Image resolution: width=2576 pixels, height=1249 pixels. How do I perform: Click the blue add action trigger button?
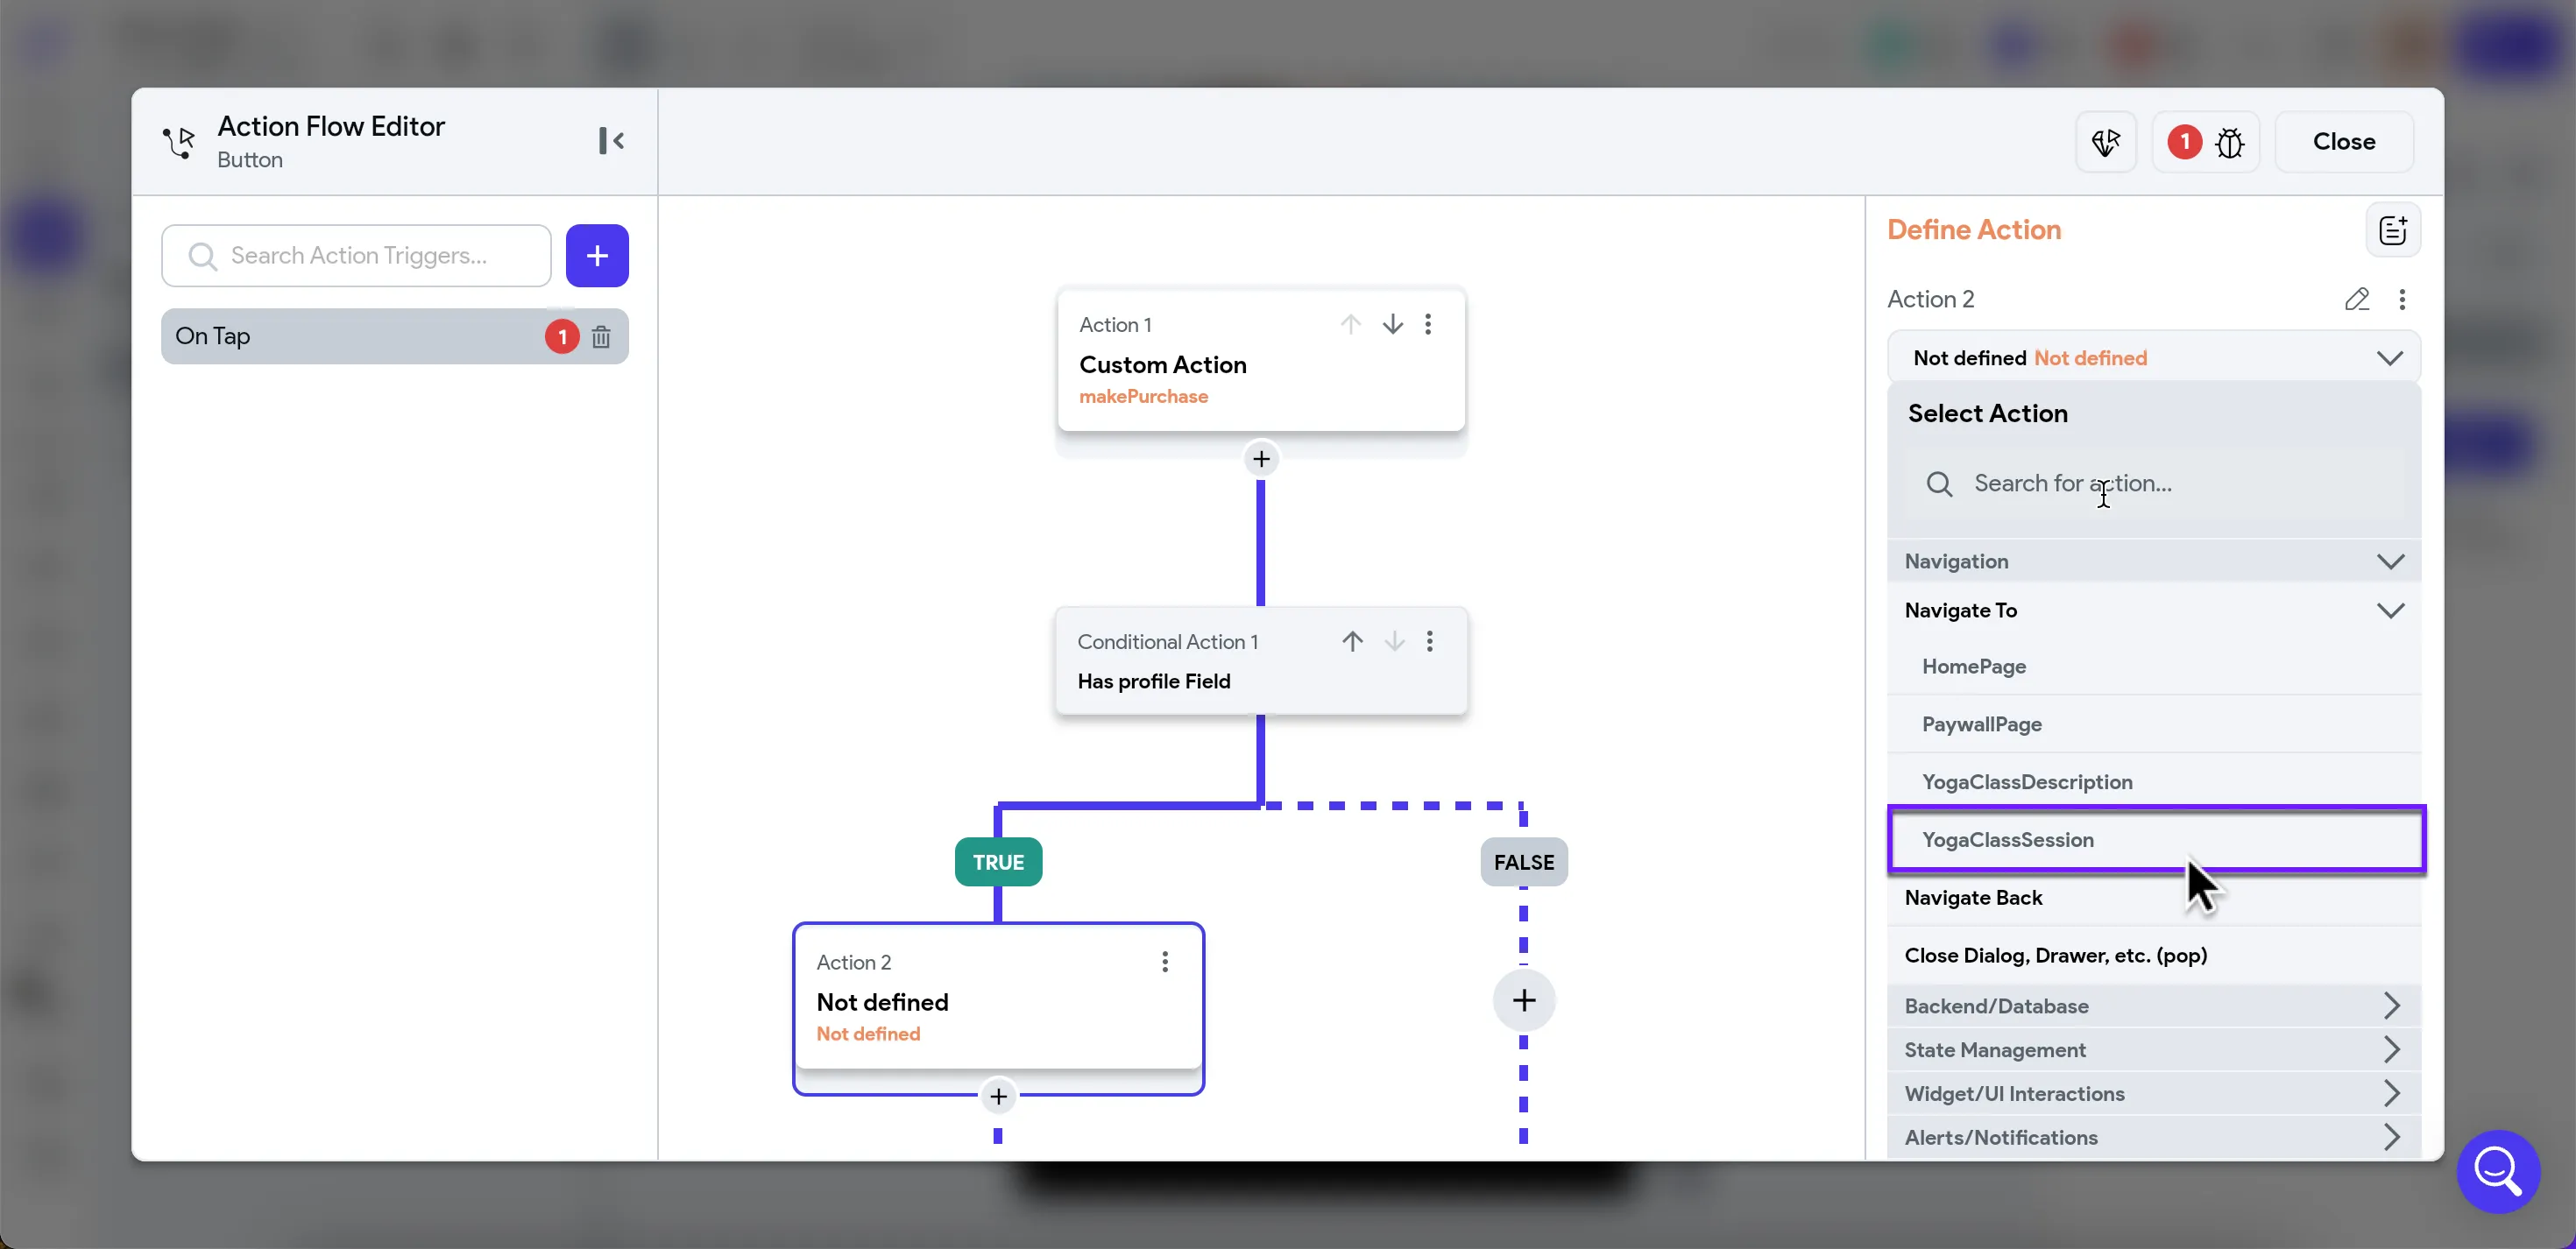597,256
